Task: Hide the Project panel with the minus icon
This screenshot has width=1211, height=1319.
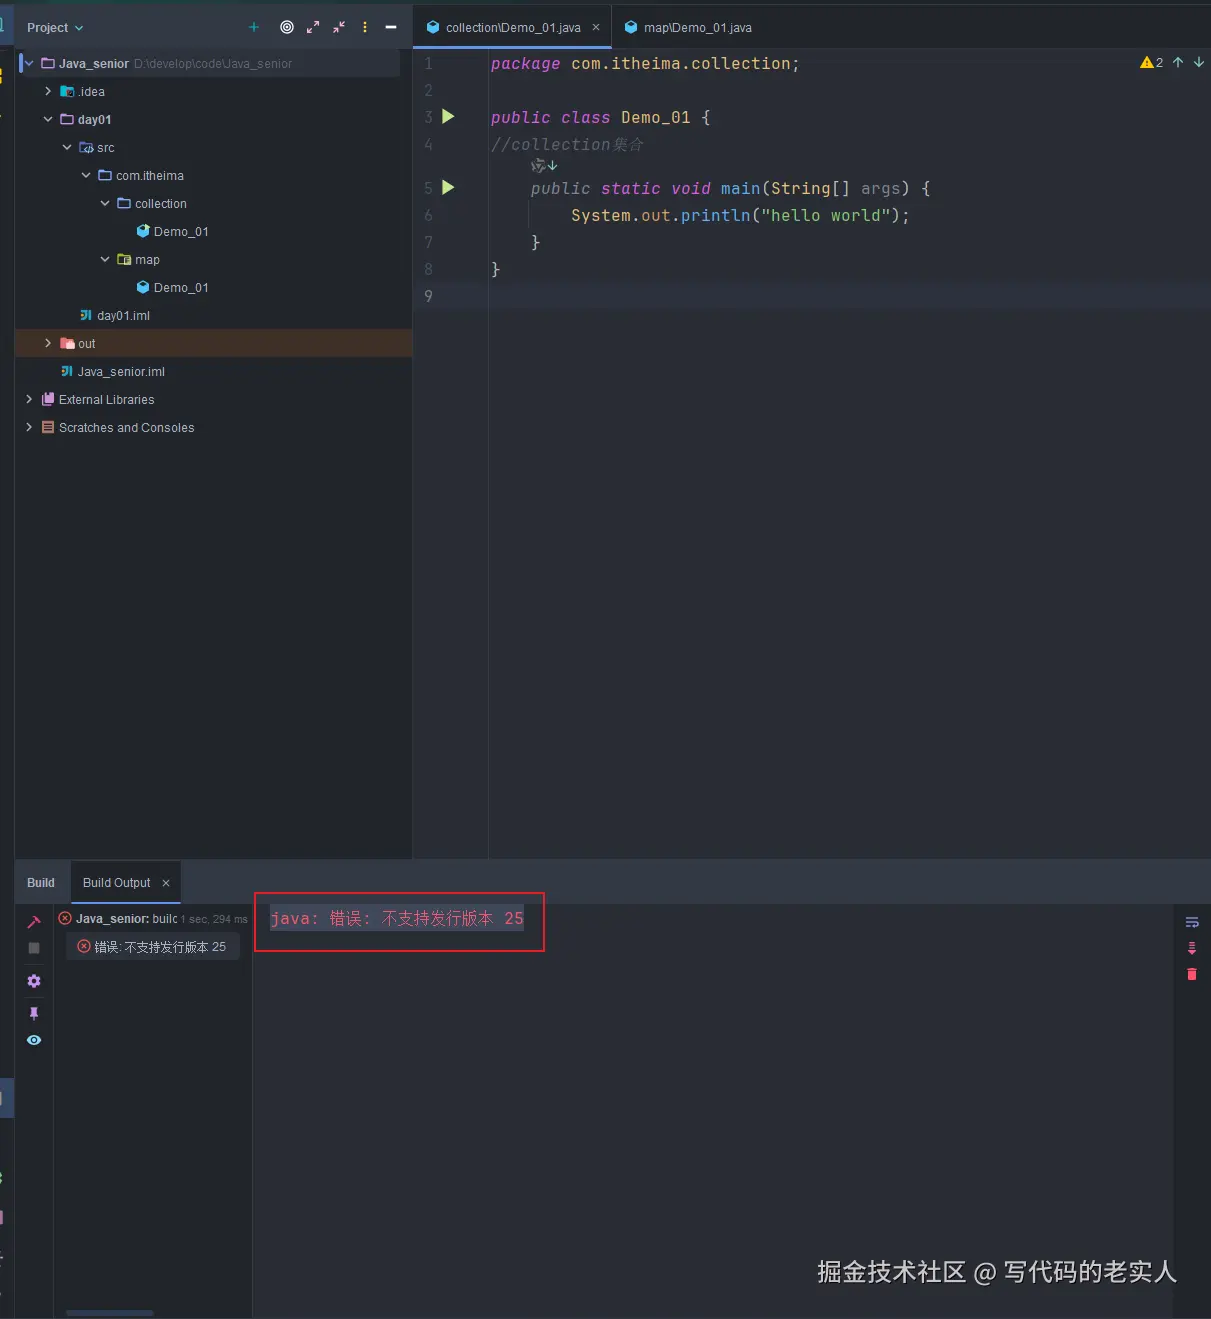Action: click(391, 27)
